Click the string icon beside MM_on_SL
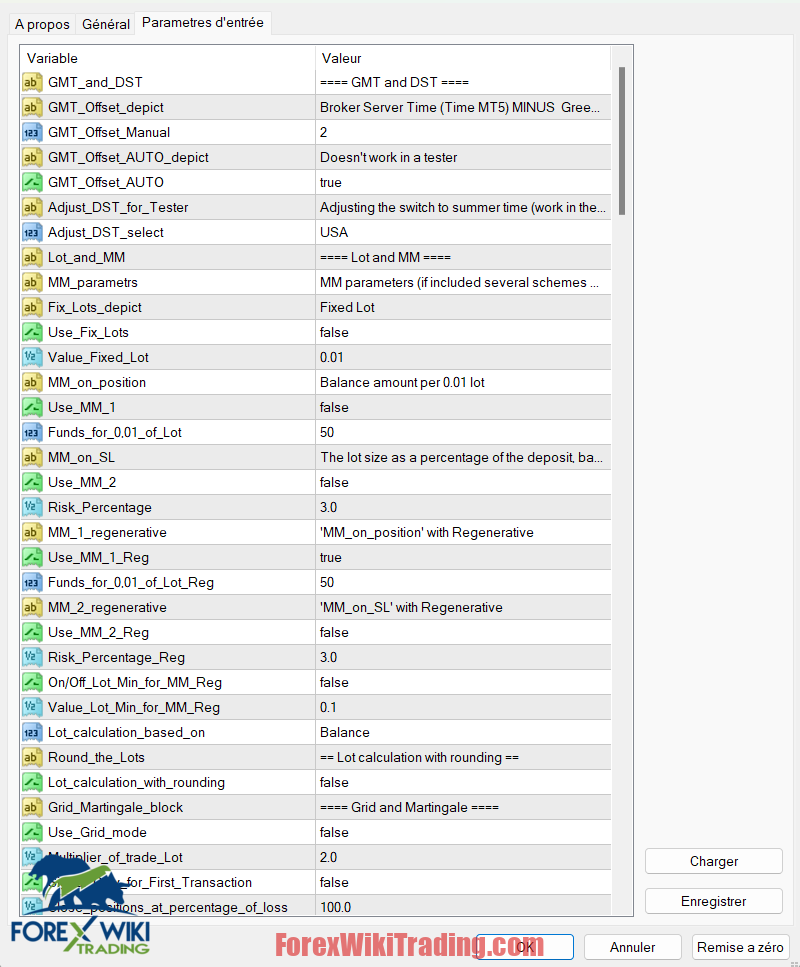 coord(32,457)
